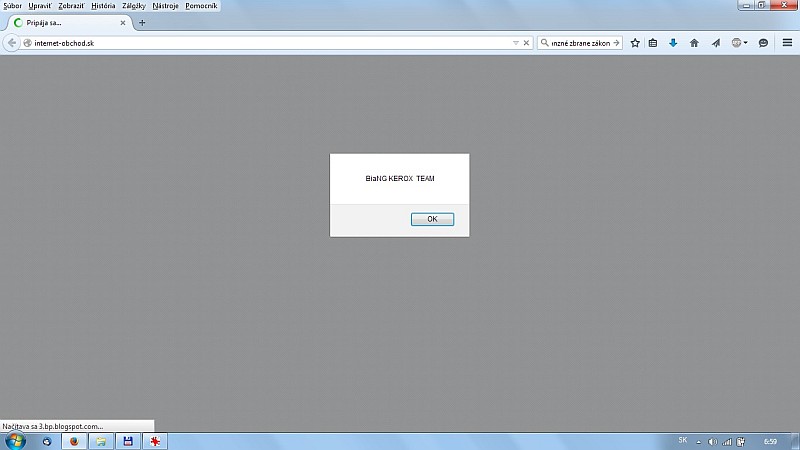Screen dimensions: 800x450
Task: Click the paper plane share icon
Action: 715,43
